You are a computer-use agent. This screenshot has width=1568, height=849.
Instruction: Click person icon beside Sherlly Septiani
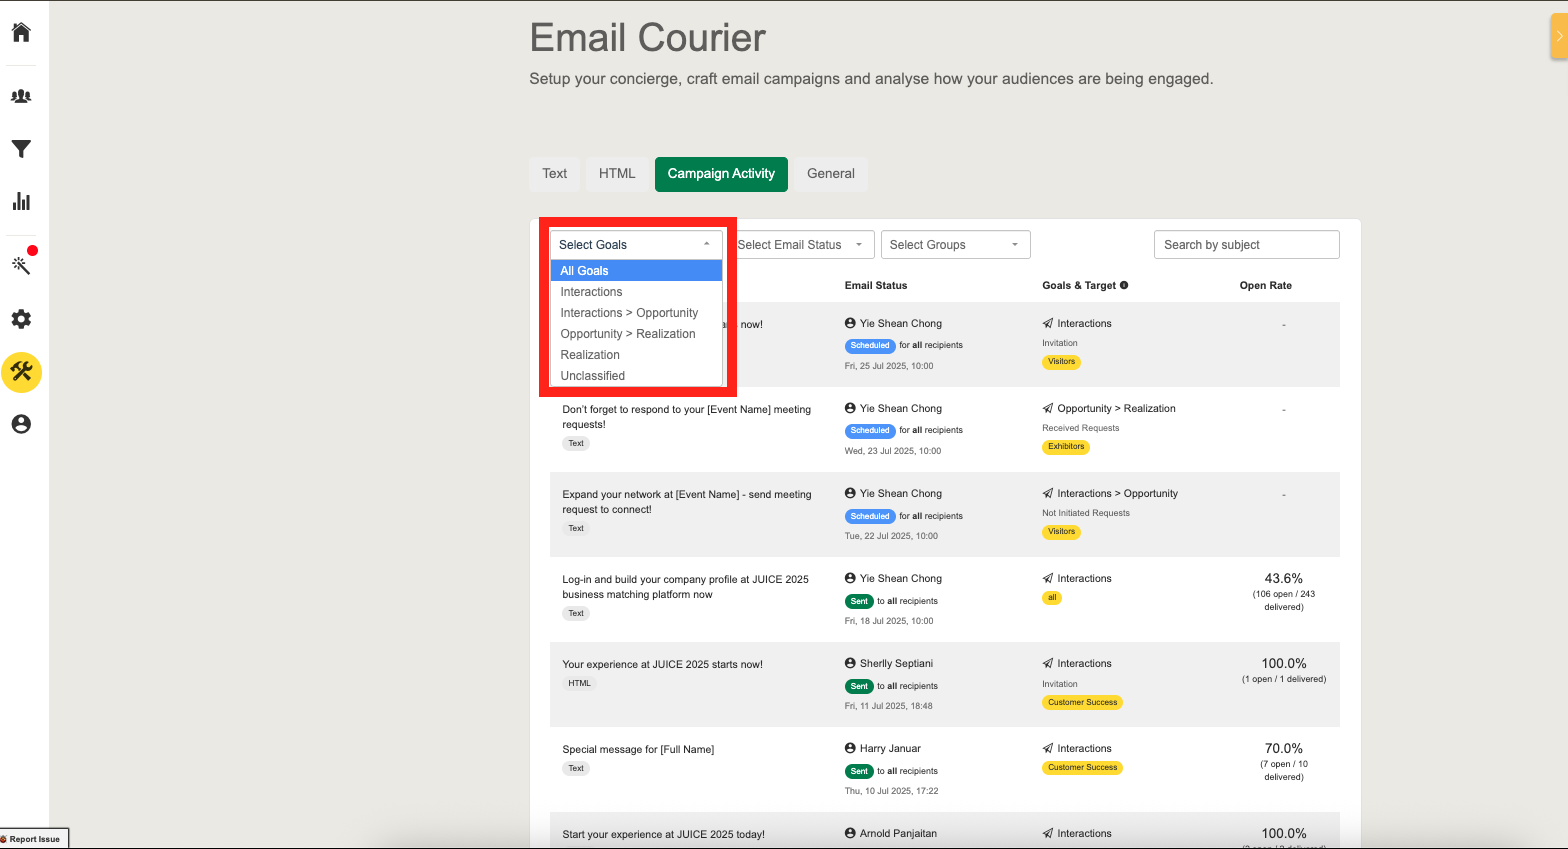tap(850, 663)
